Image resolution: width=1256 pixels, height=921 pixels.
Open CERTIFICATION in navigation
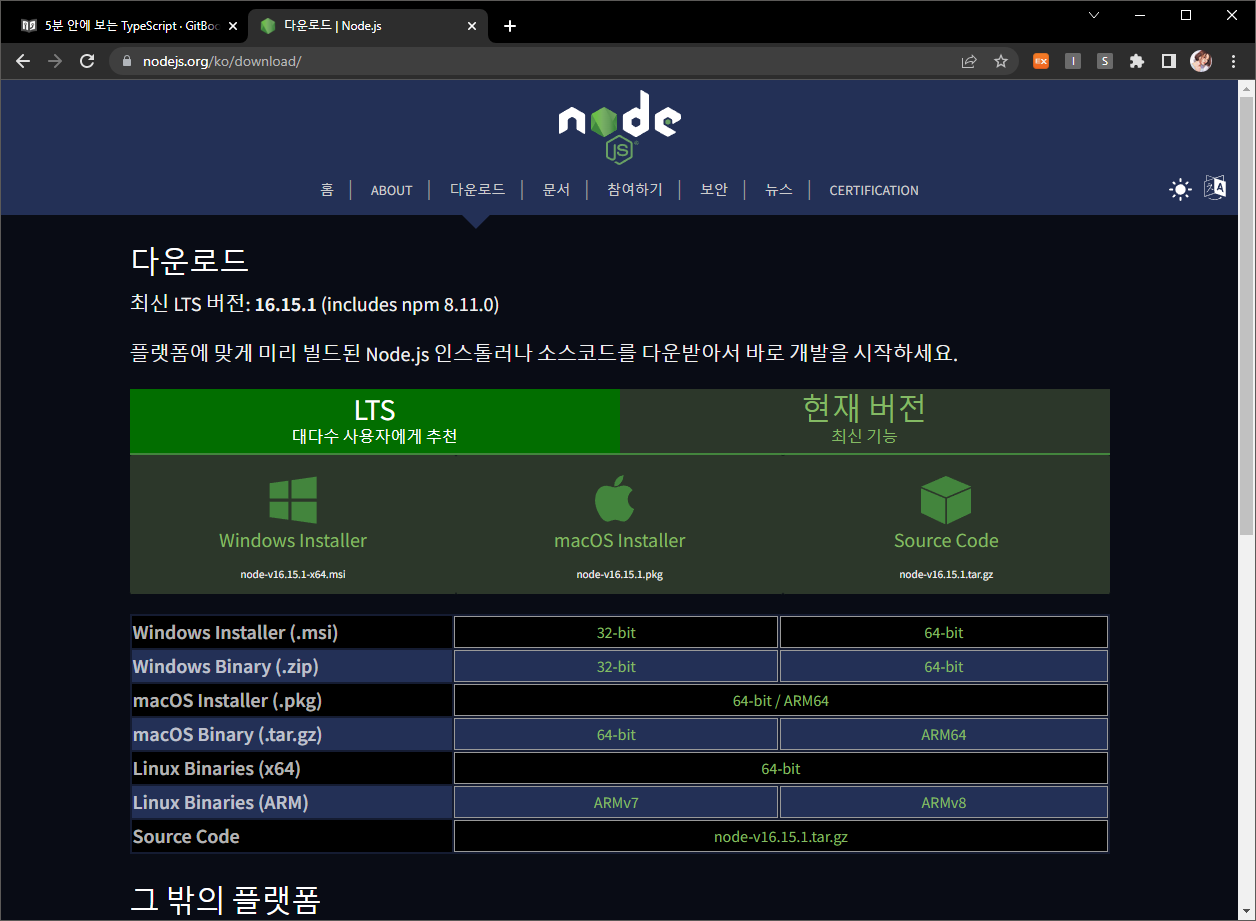coord(874,190)
